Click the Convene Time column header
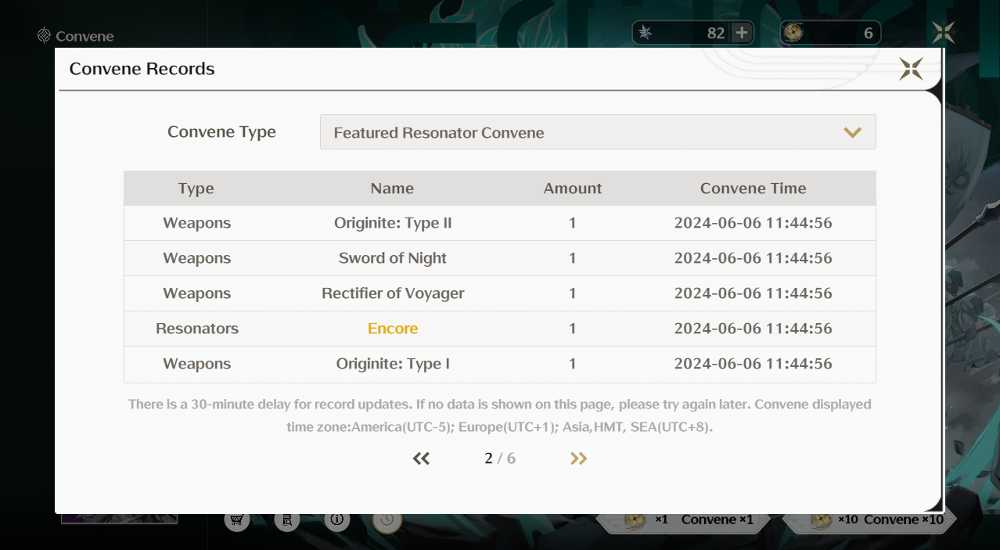Screen dimensions: 1000x550 pos(753,188)
